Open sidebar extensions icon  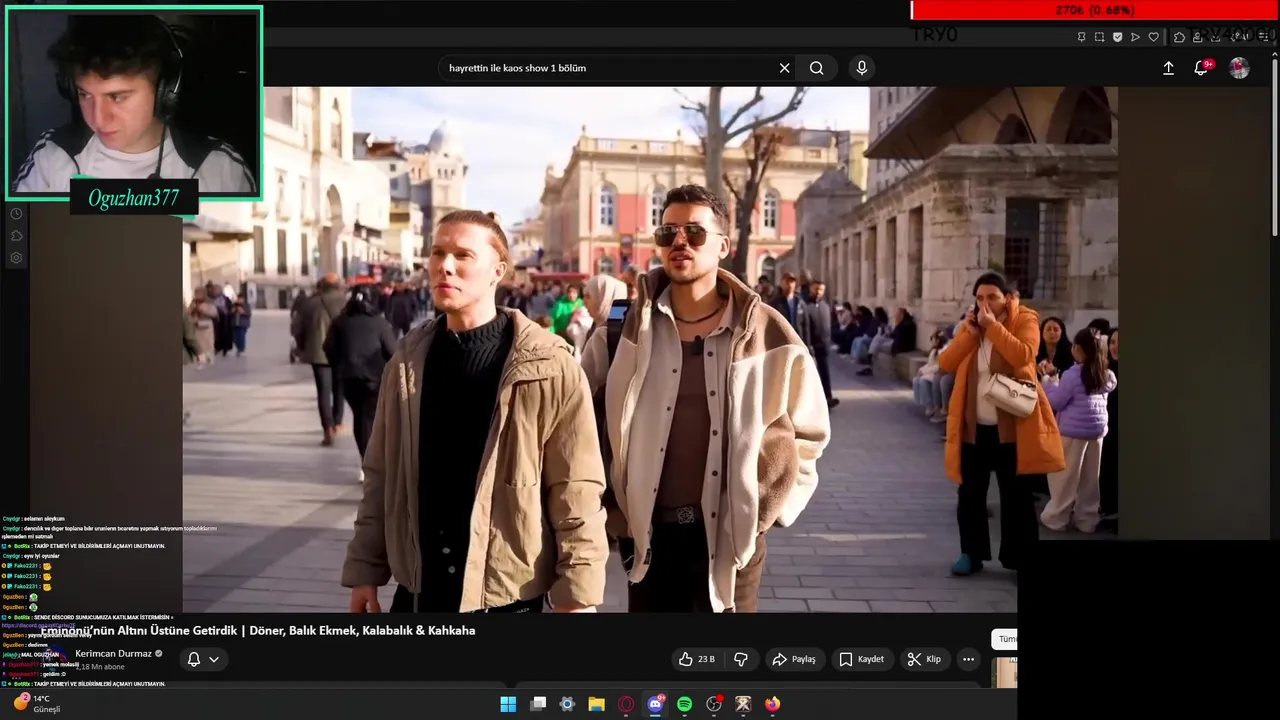[16, 236]
